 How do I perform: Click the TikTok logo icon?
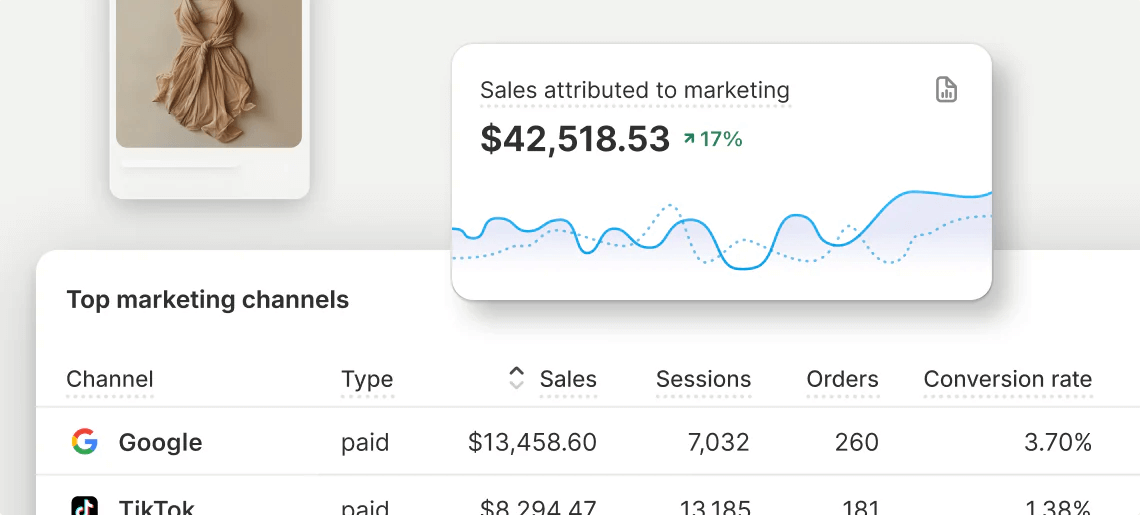[85, 506]
